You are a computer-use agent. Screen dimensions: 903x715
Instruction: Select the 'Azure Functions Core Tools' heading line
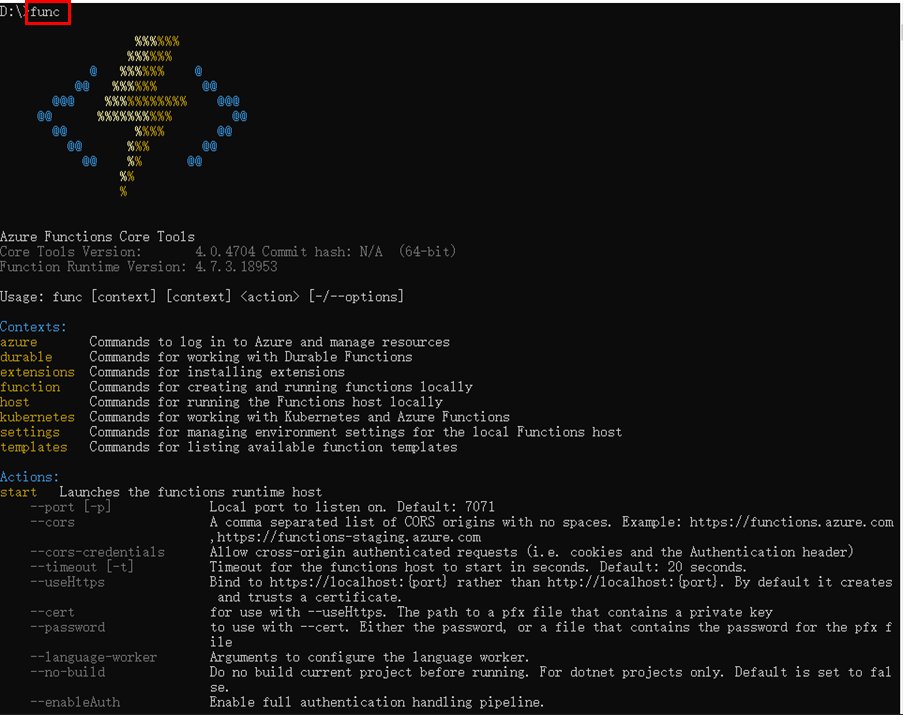(97, 237)
